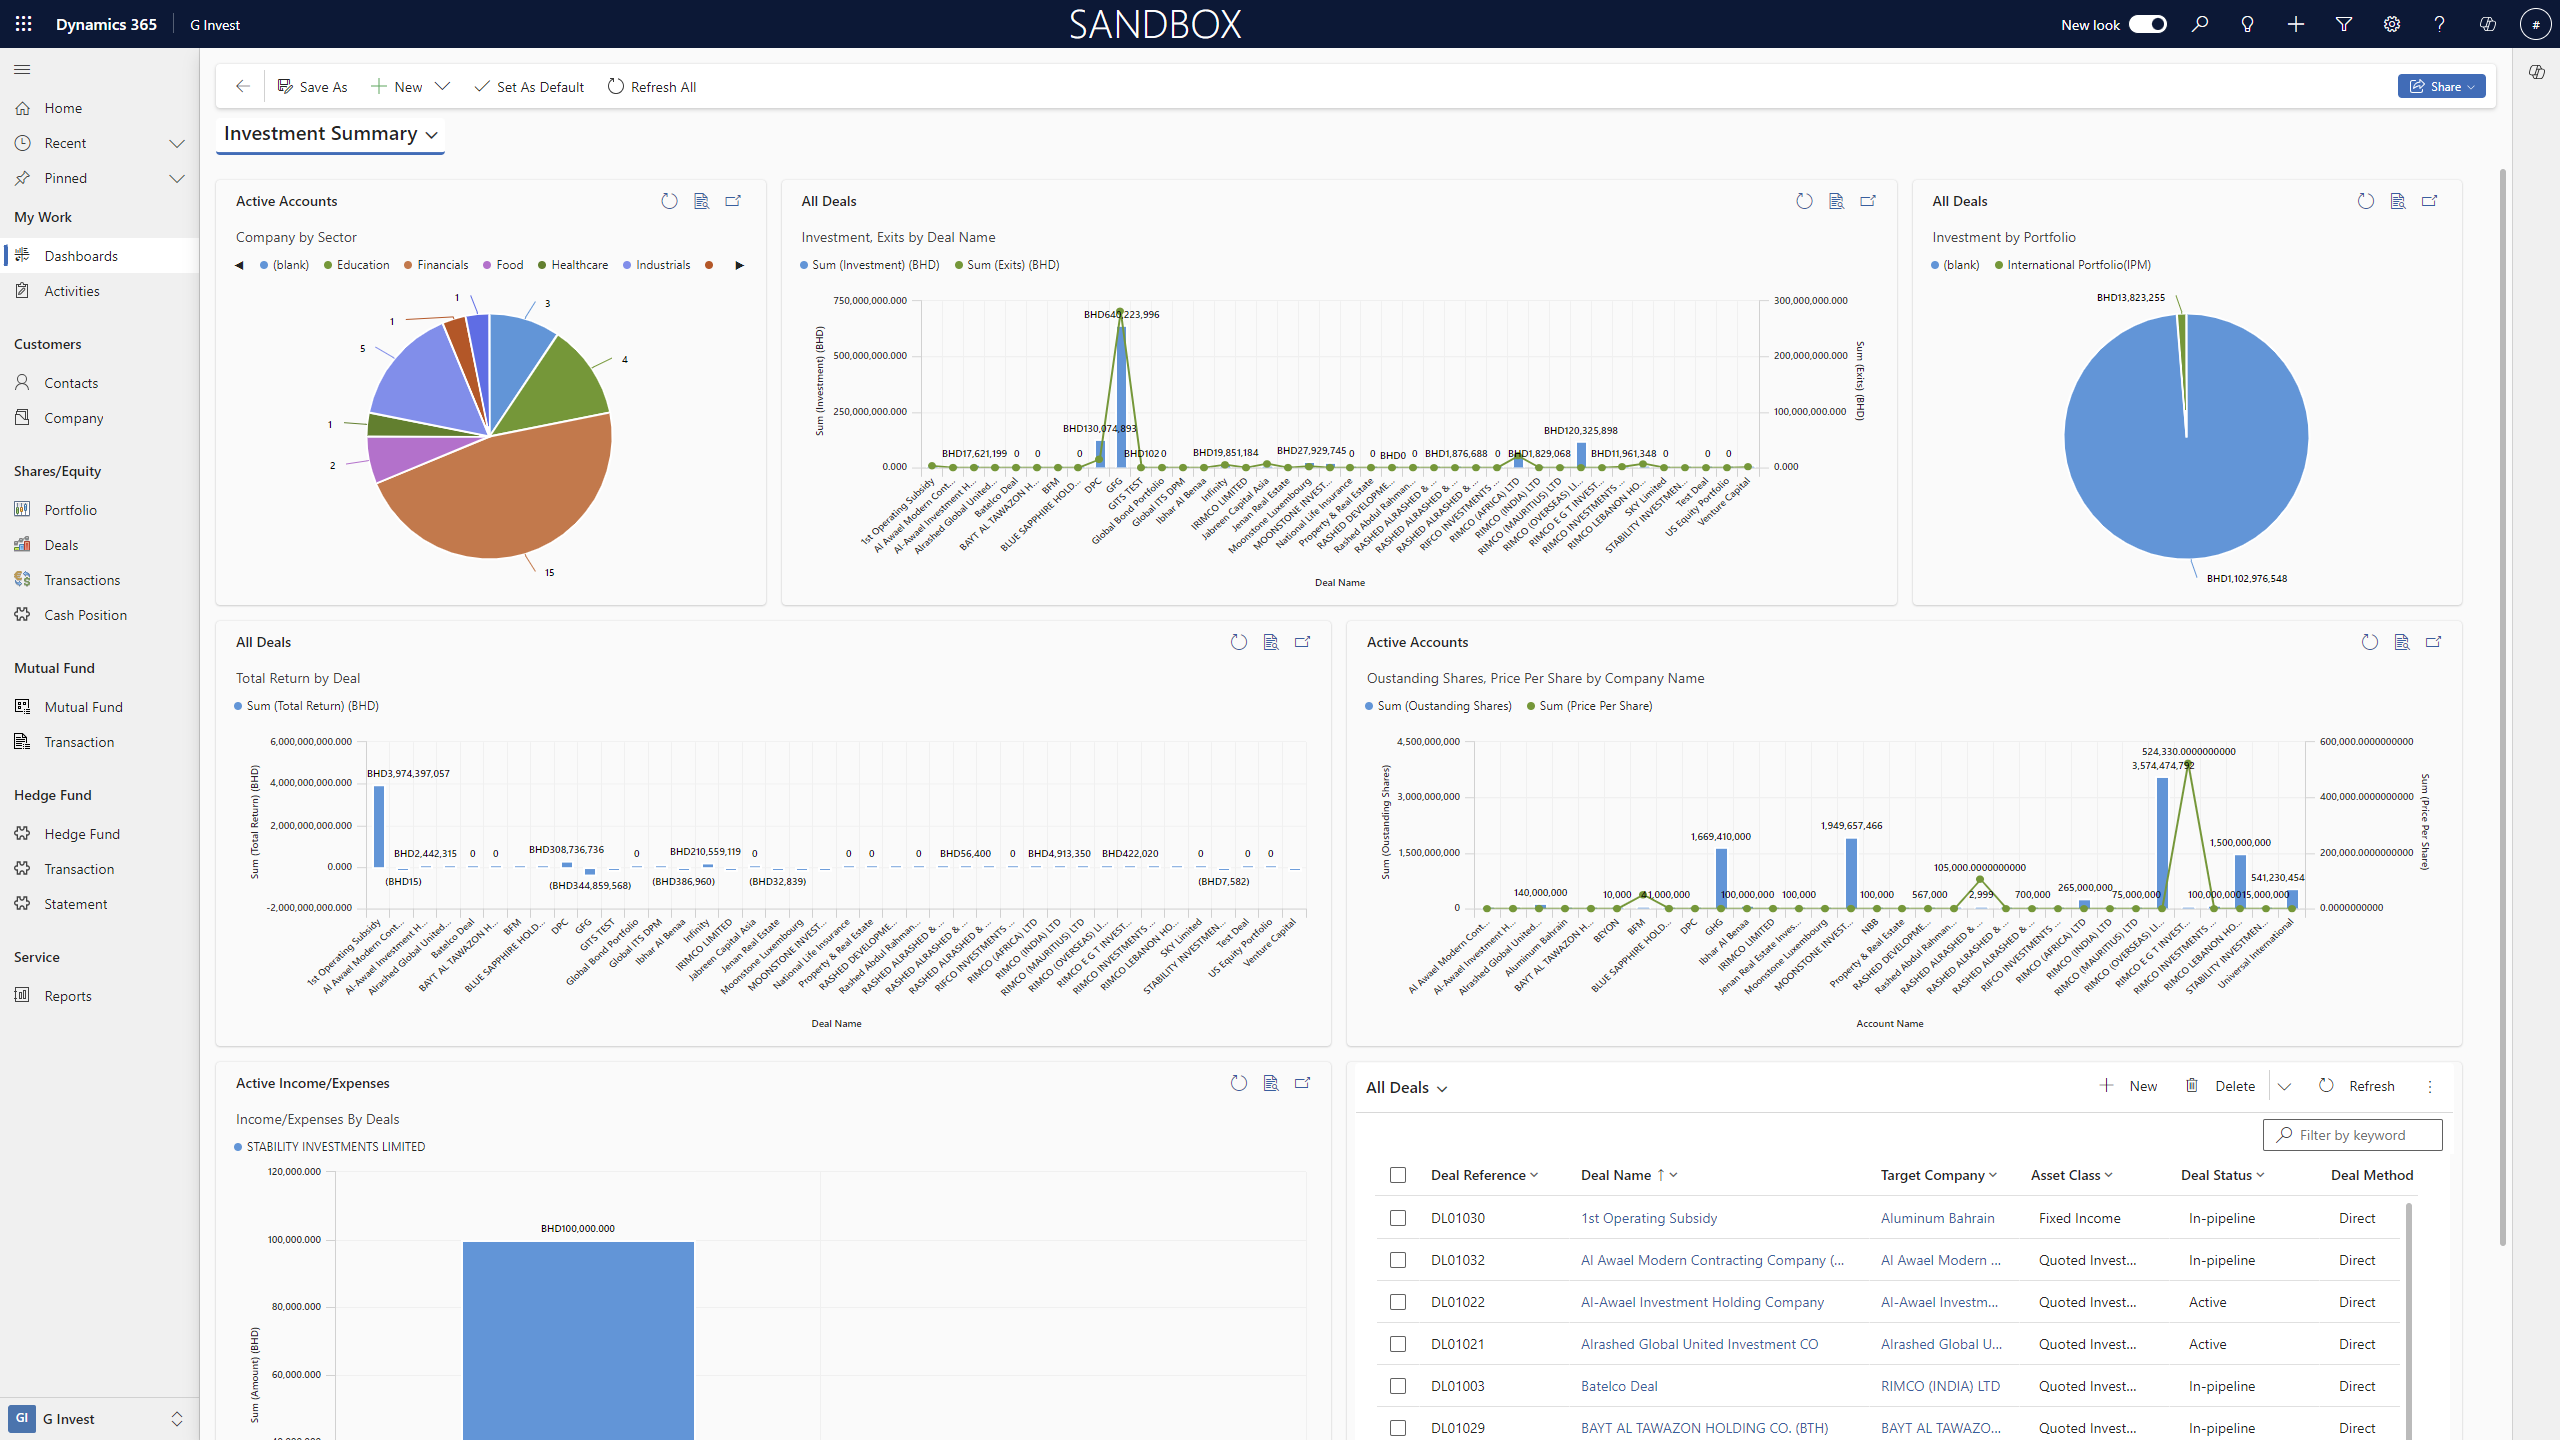Expand the Total Return by Deal chart
This screenshot has width=2560, height=1440.
tap(1302, 642)
